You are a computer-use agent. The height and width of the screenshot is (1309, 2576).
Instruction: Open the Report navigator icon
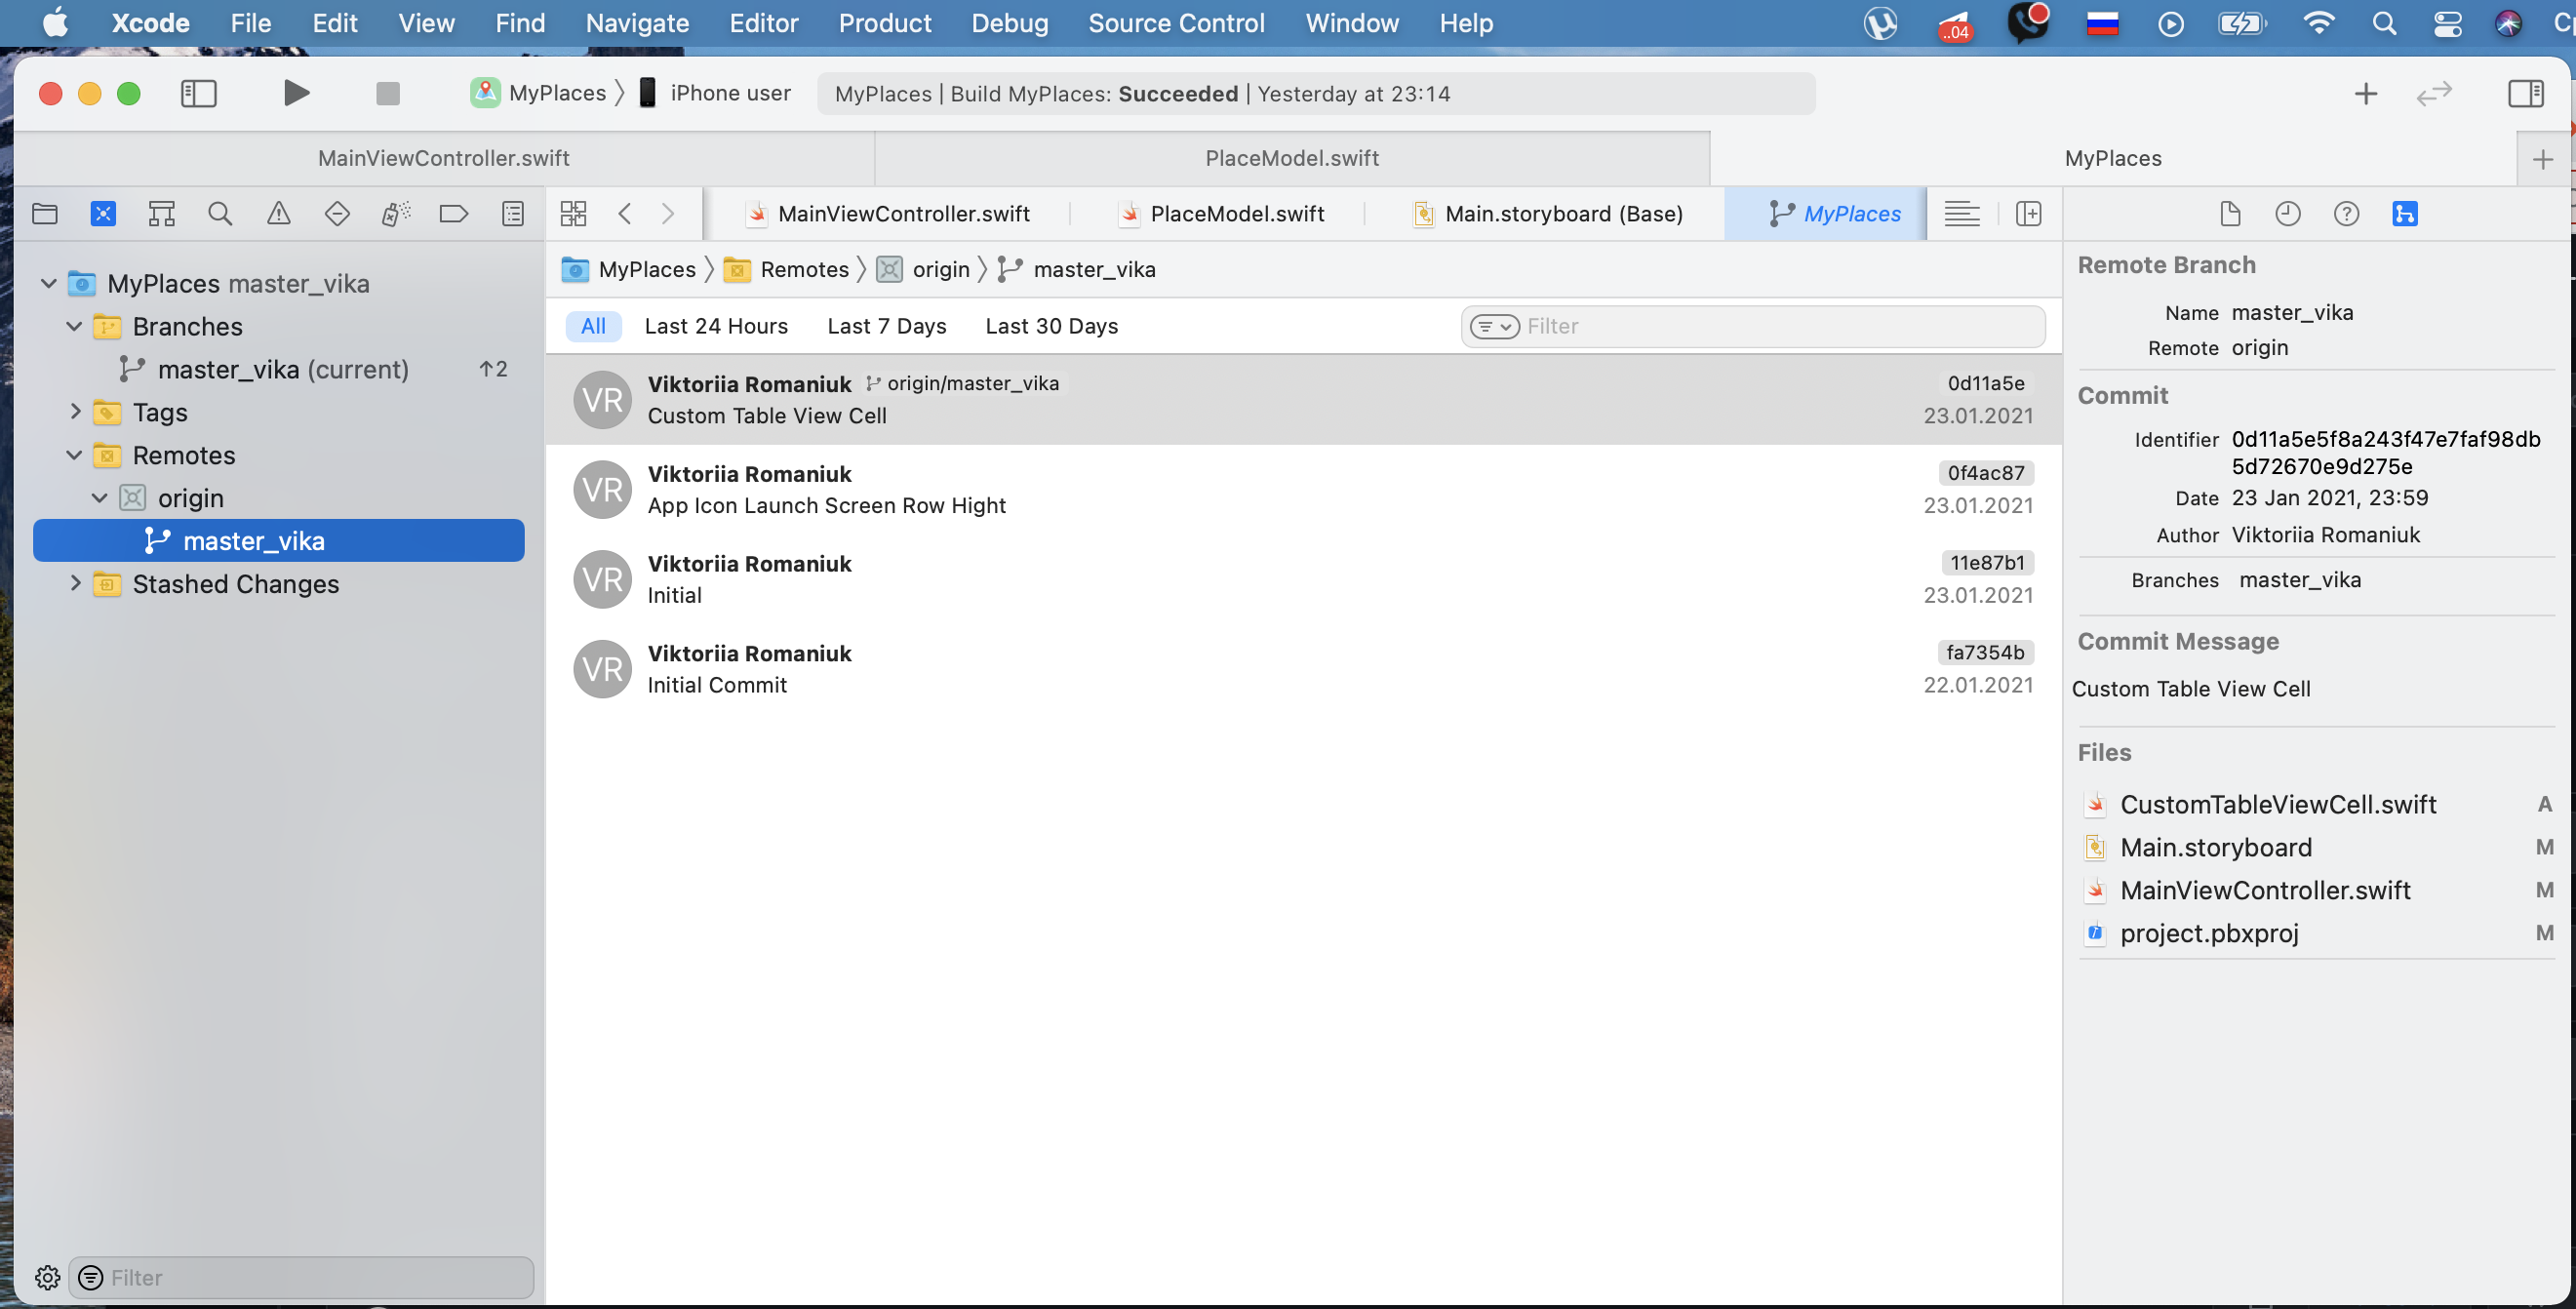(x=513, y=213)
